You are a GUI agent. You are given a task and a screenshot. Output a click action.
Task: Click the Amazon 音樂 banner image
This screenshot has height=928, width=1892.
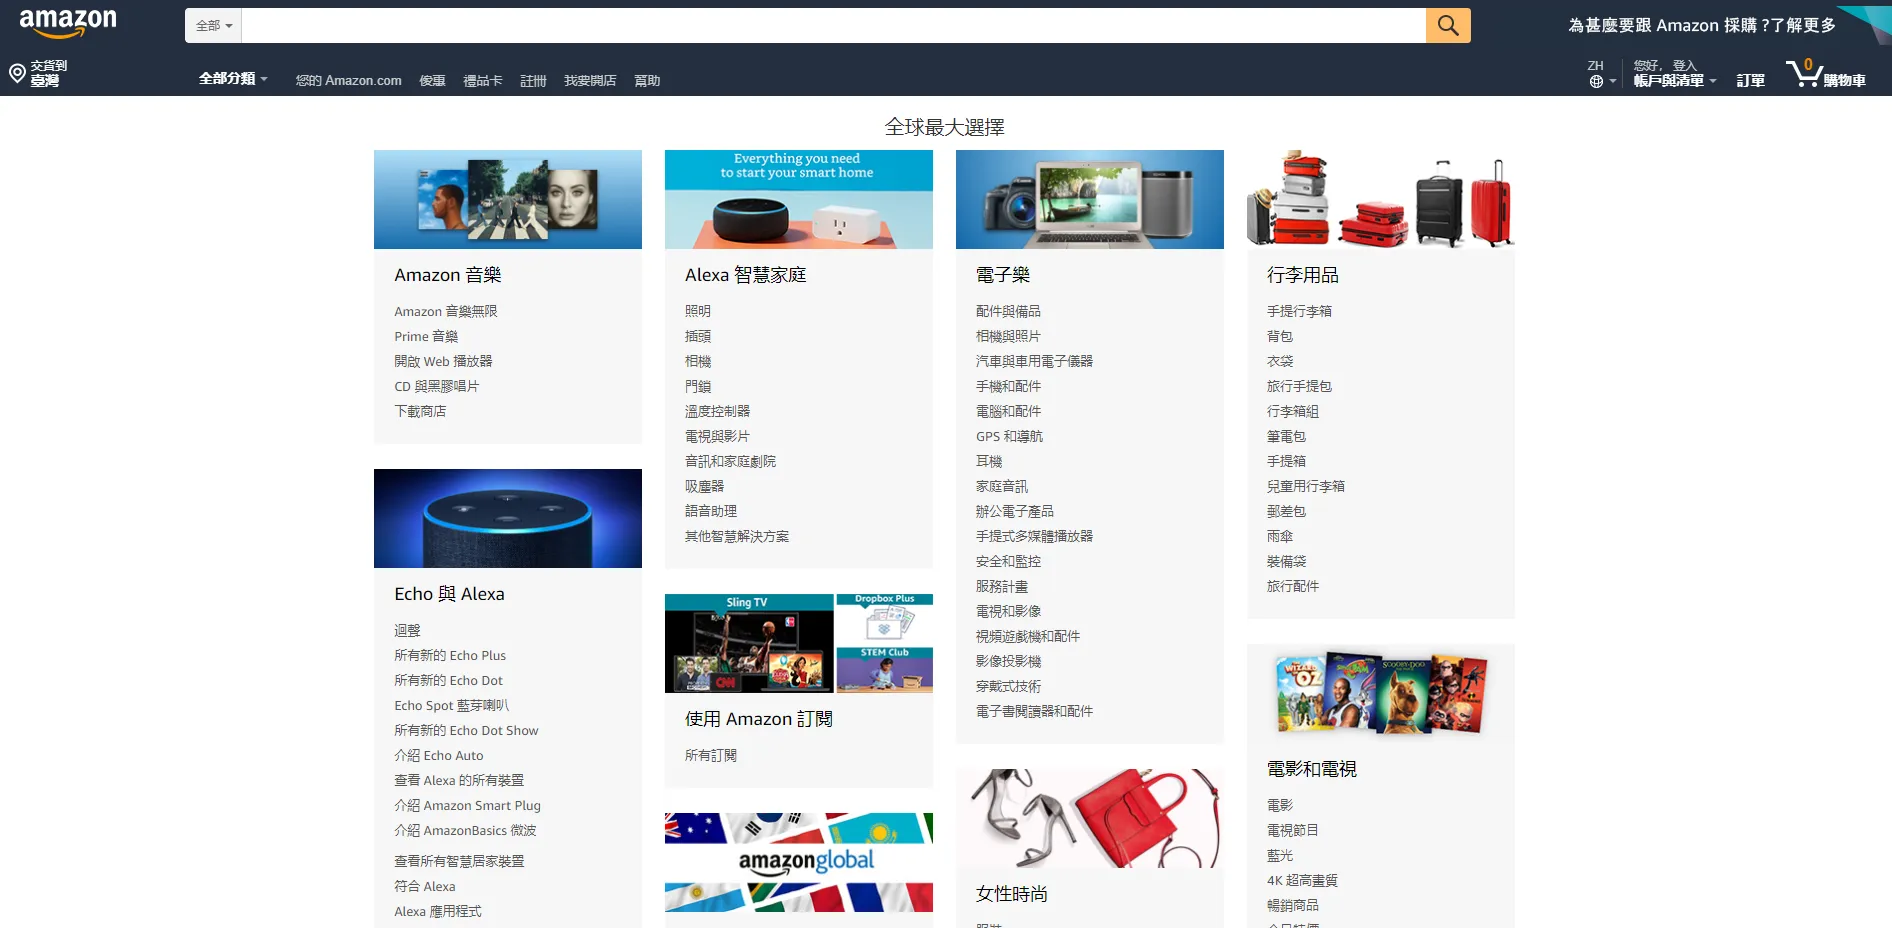[x=508, y=199]
